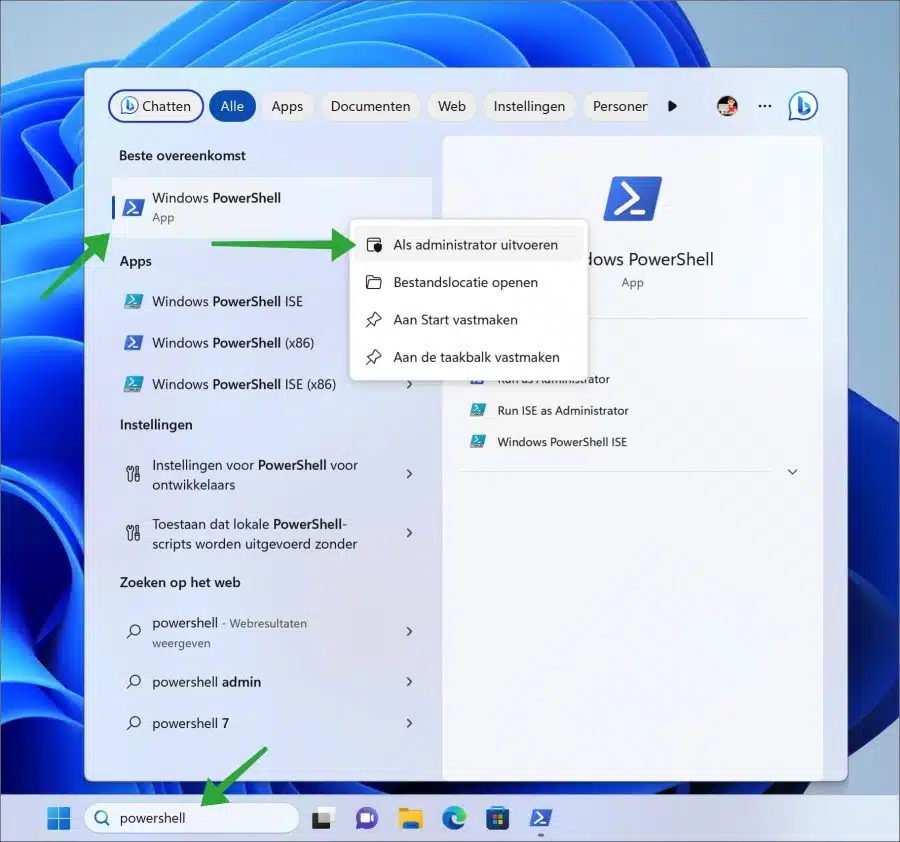Viewport: 900px width, 842px height.
Task: Expand more actions in the preview pane
Action: click(792, 472)
